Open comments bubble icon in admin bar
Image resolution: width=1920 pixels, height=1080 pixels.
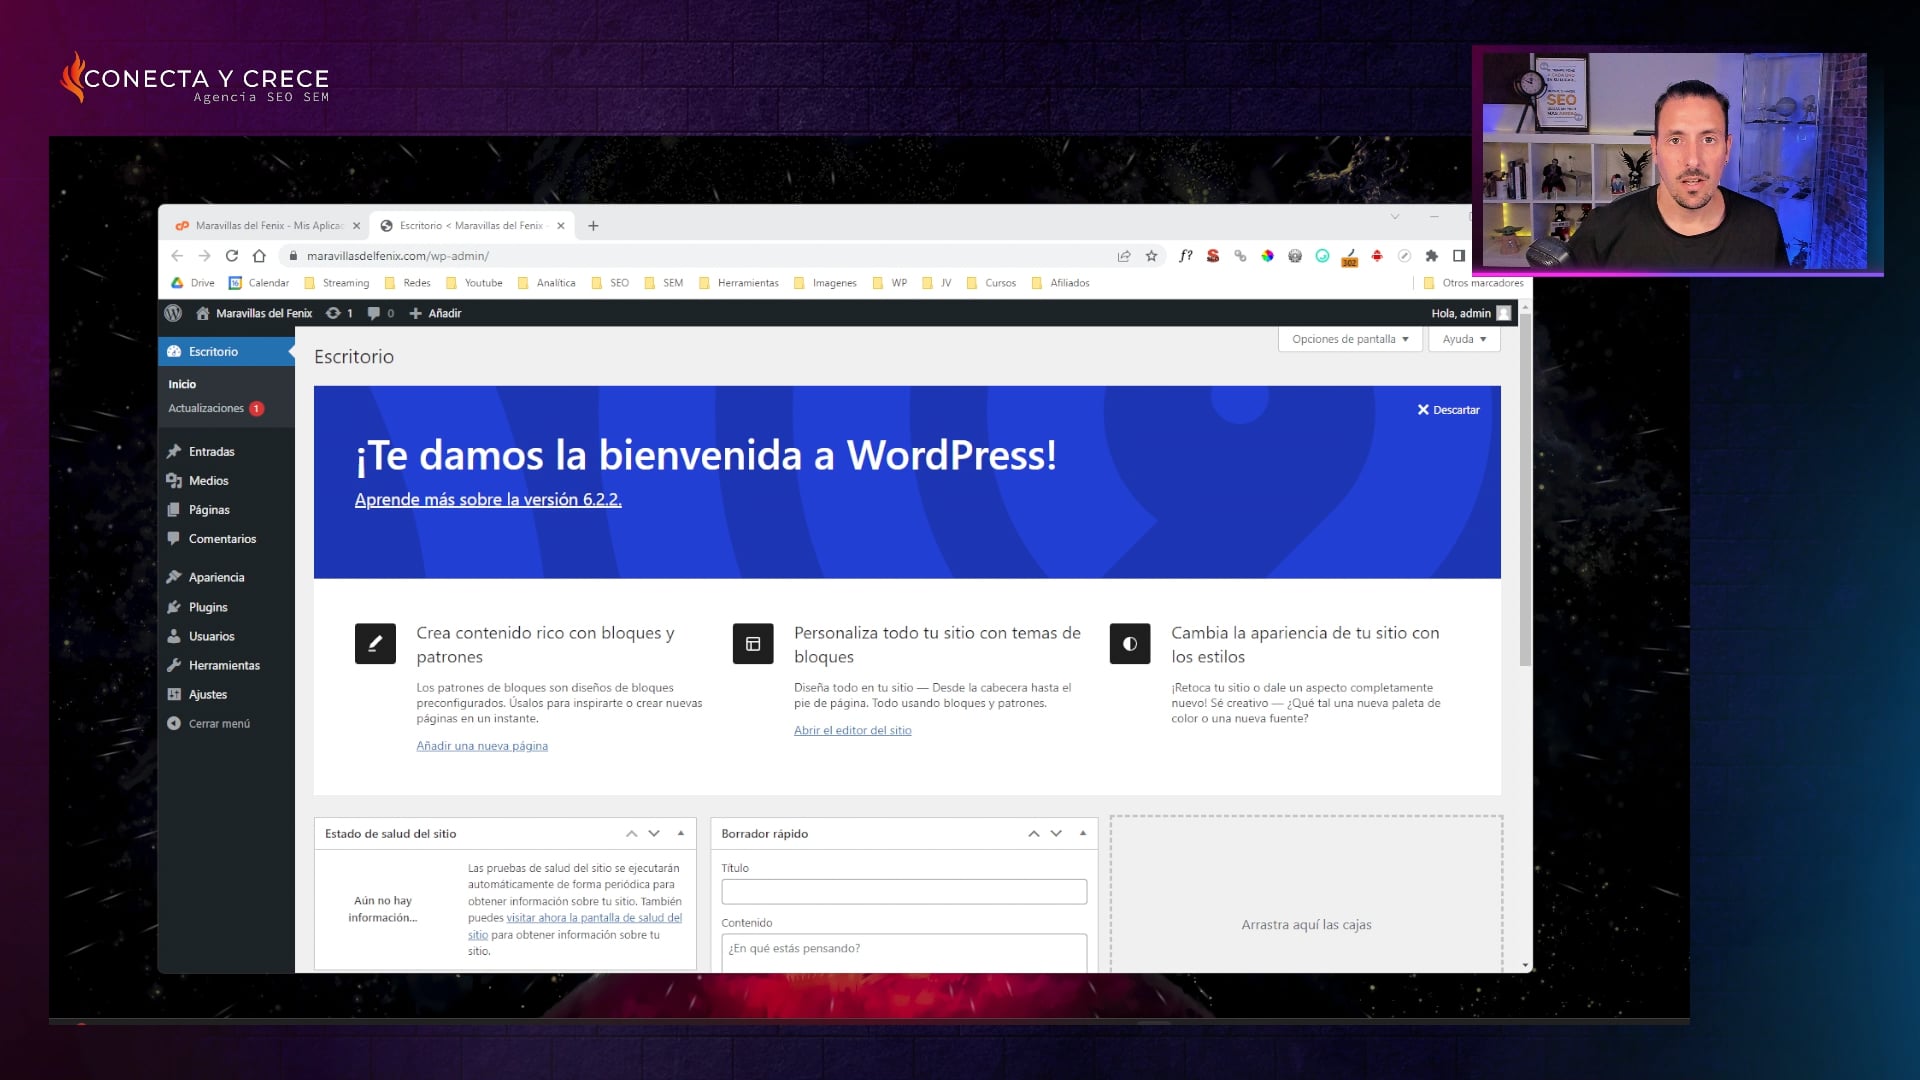click(380, 313)
